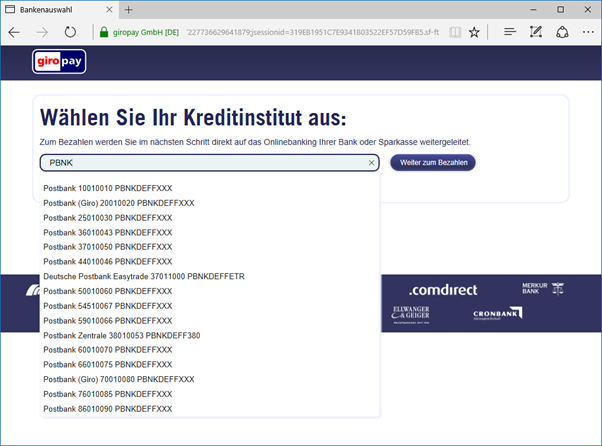Focus the bank search input field
The image size is (602, 446).
(210, 163)
